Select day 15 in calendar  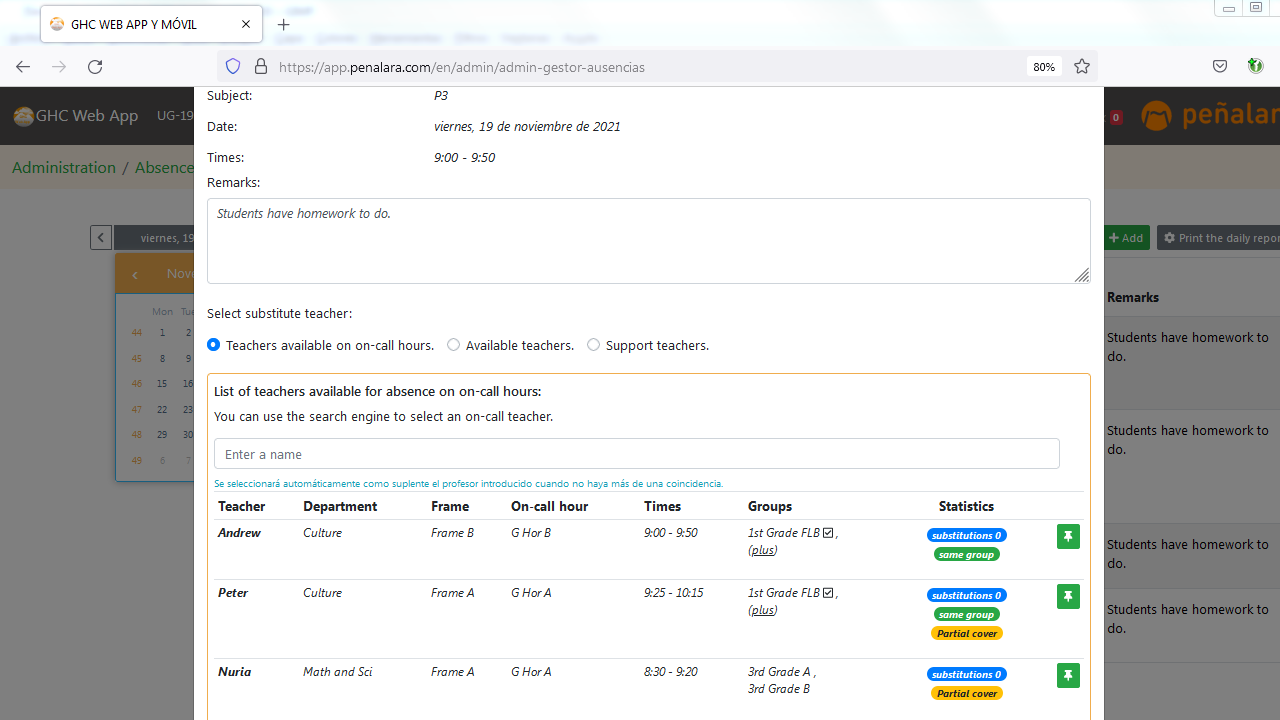tap(162, 384)
